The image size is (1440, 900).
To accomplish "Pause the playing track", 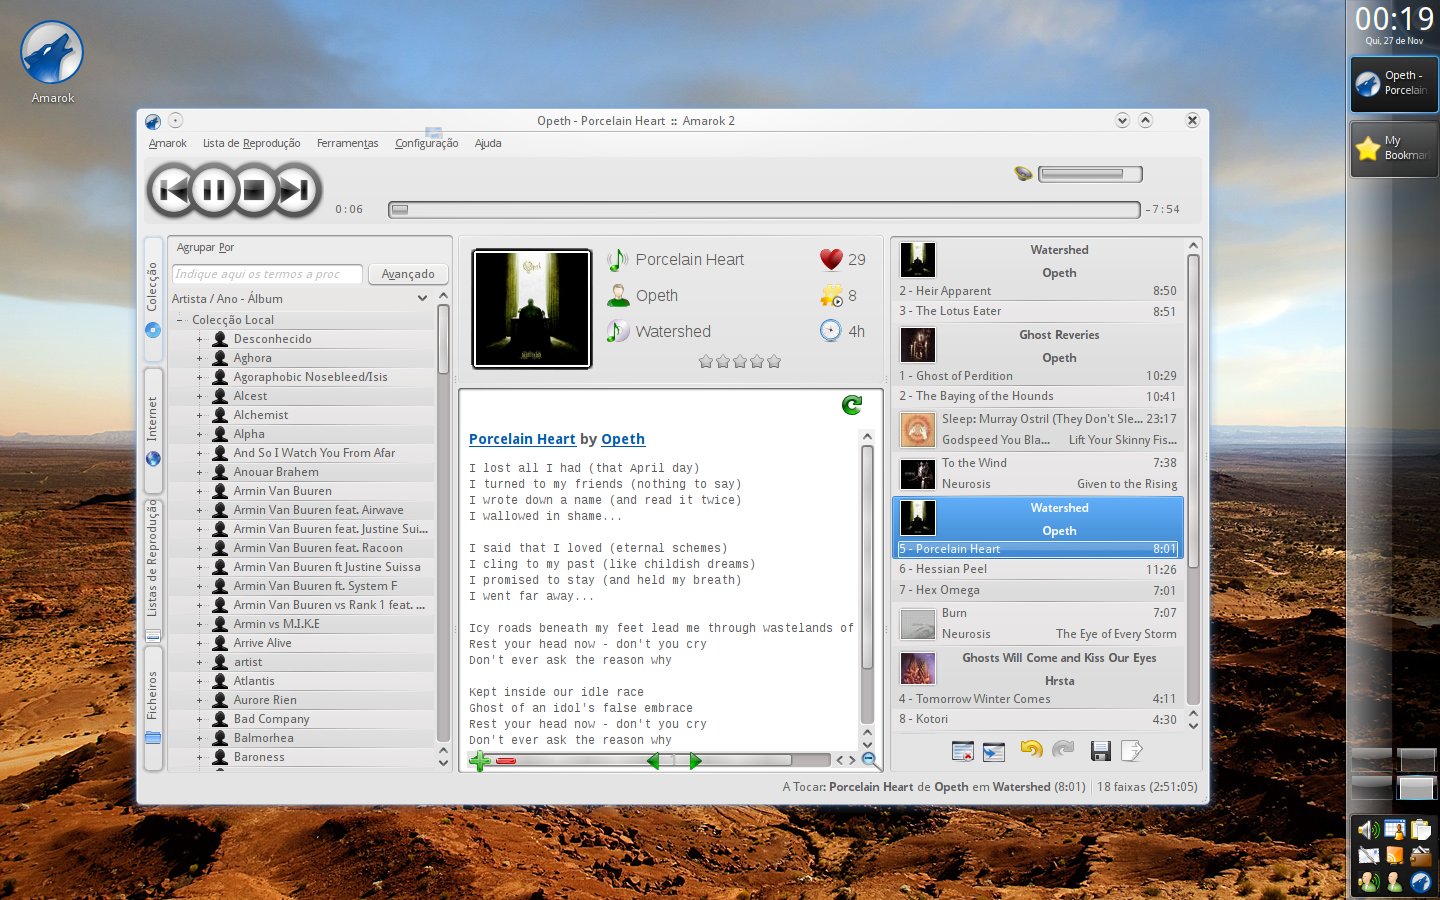I will [214, 190].
